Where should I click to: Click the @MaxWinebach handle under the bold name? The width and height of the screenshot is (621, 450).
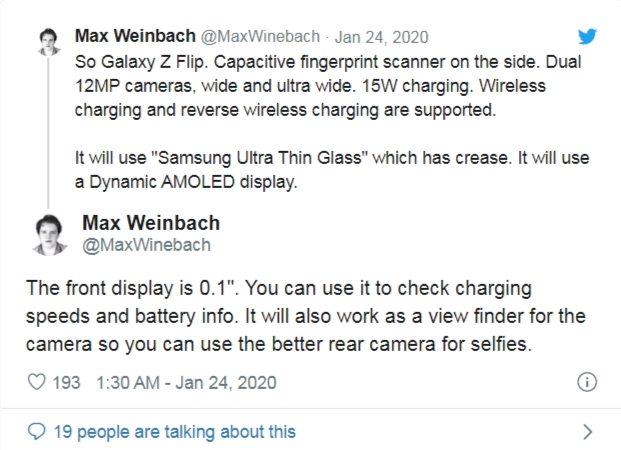(x=146, y=245)
